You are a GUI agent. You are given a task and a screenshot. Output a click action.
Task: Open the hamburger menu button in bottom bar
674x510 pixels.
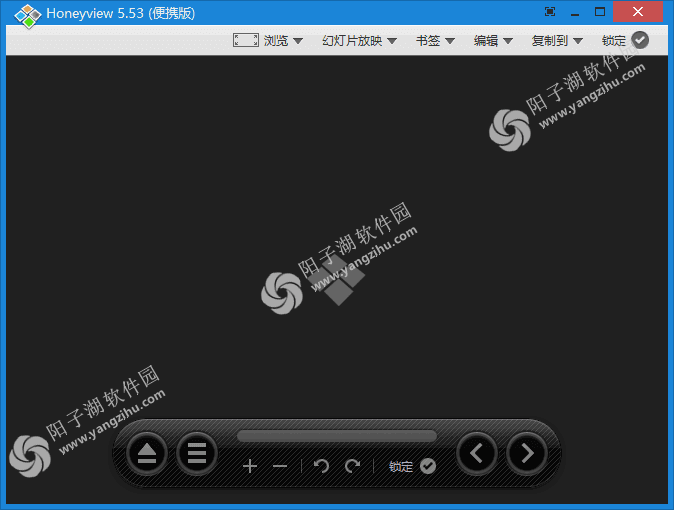(197, 454)
